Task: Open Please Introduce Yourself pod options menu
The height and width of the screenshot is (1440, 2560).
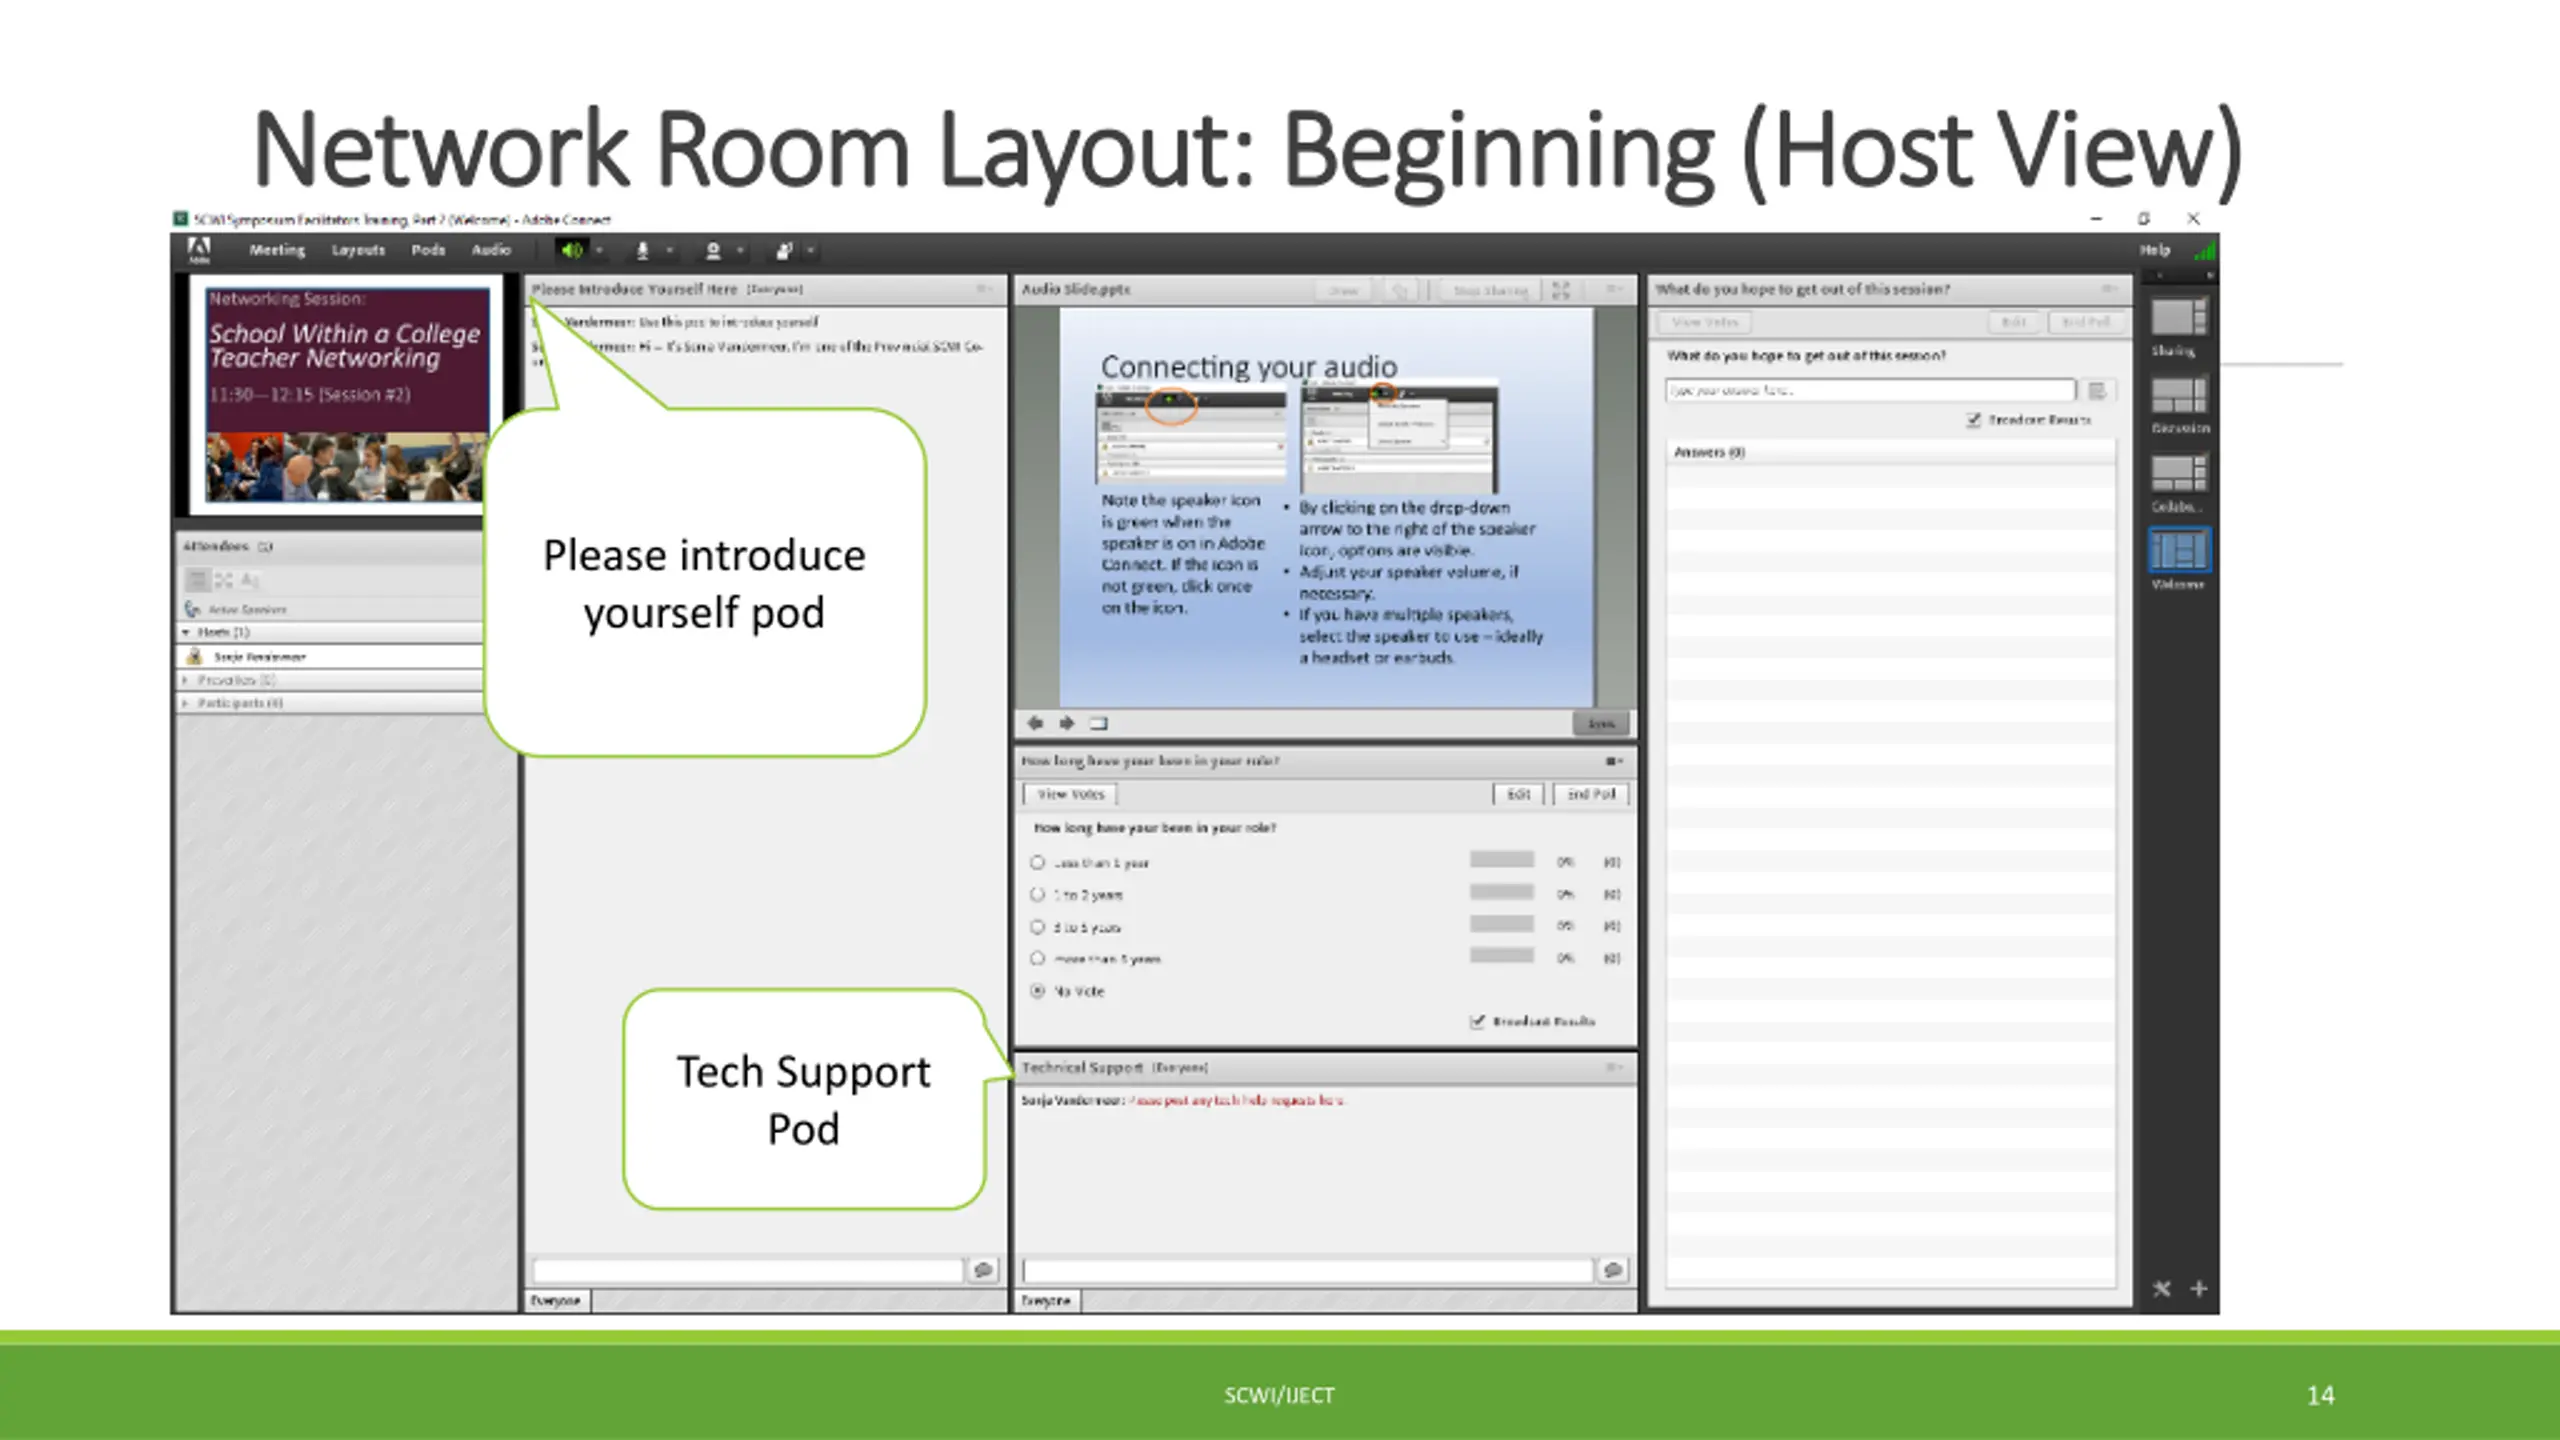Action: [983, 289]
